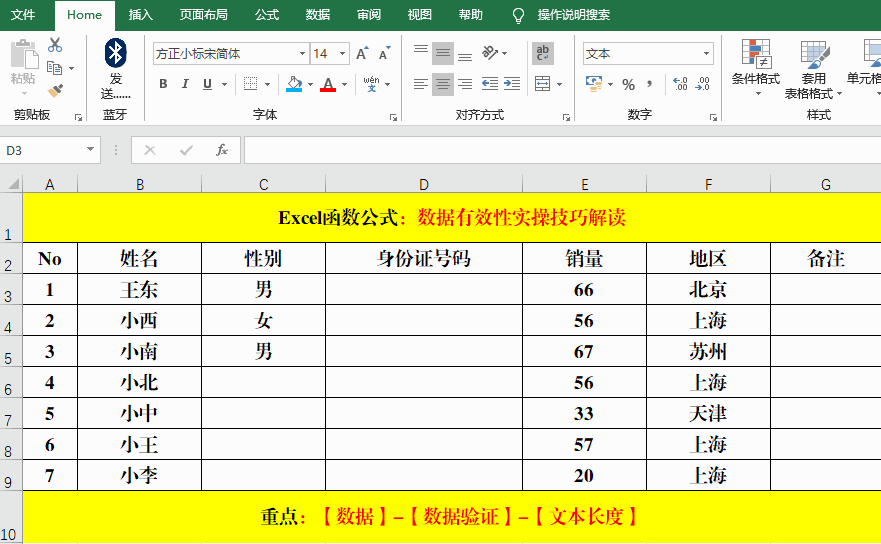Open font group dialog launcher
881x544 pixels.
(393, 117)
